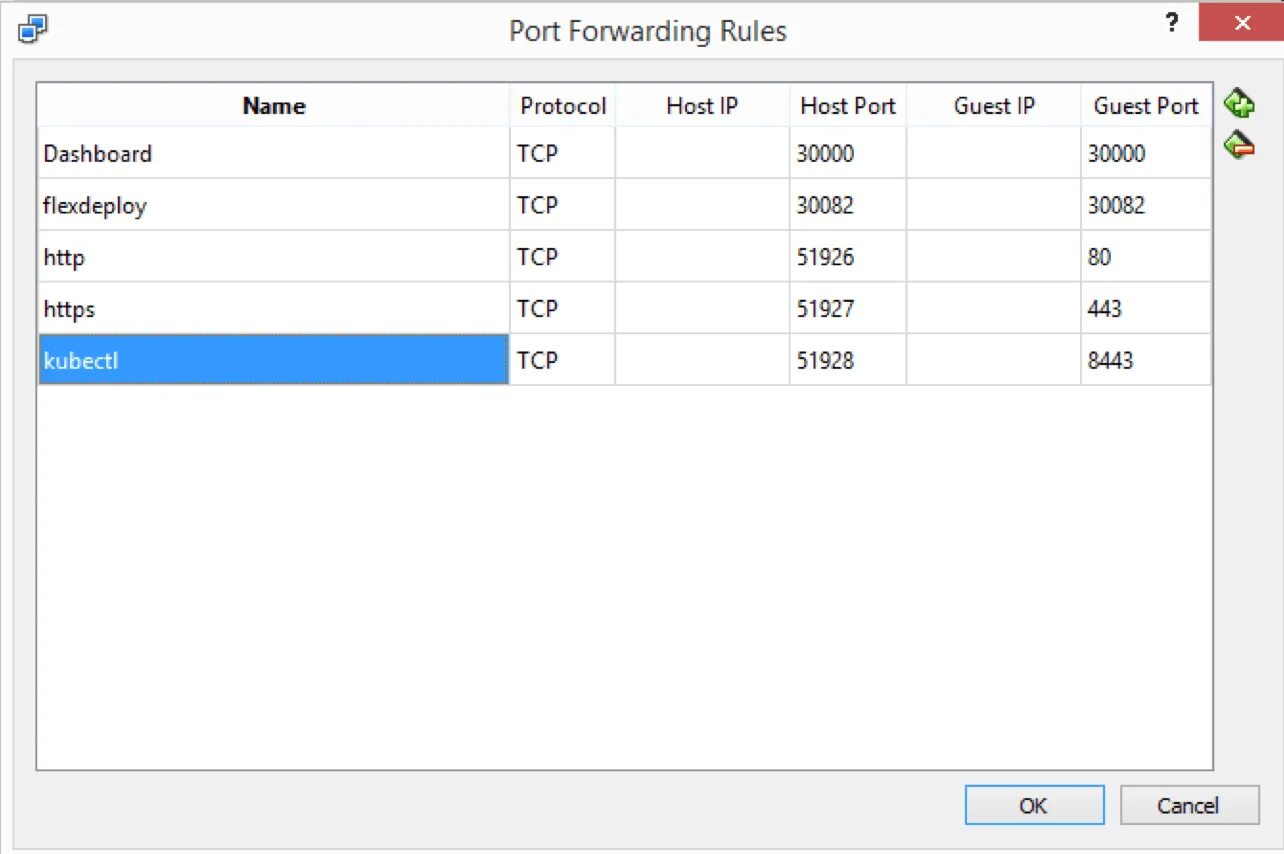Open the Protocol cell of the kubectl rule
This screenshot has height=854, width=1284.
click(x=562, y=360)
